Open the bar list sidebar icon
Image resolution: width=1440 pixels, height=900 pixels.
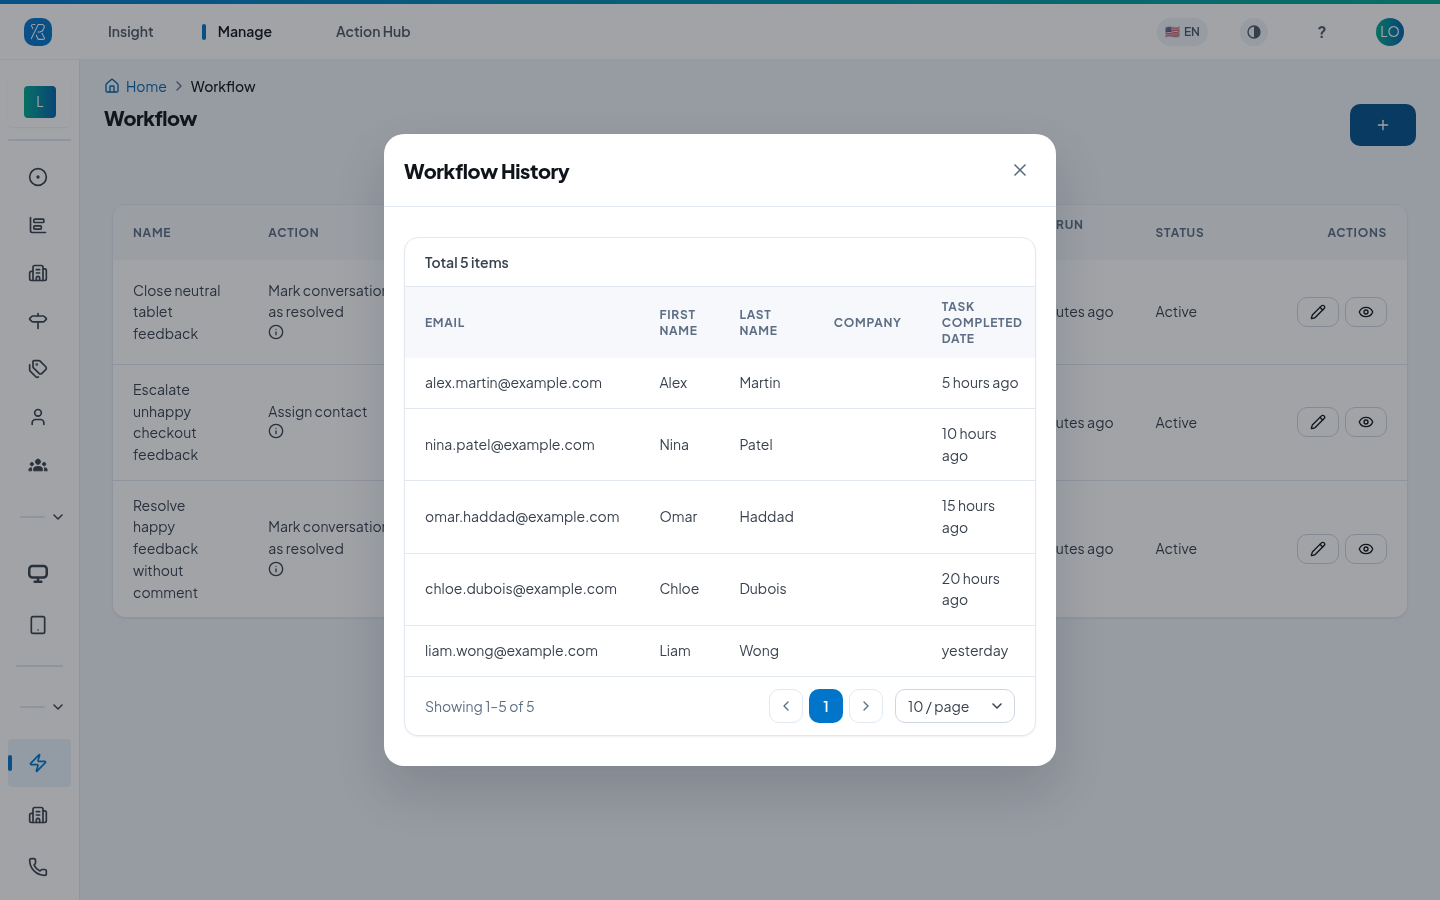click(38, 225)
